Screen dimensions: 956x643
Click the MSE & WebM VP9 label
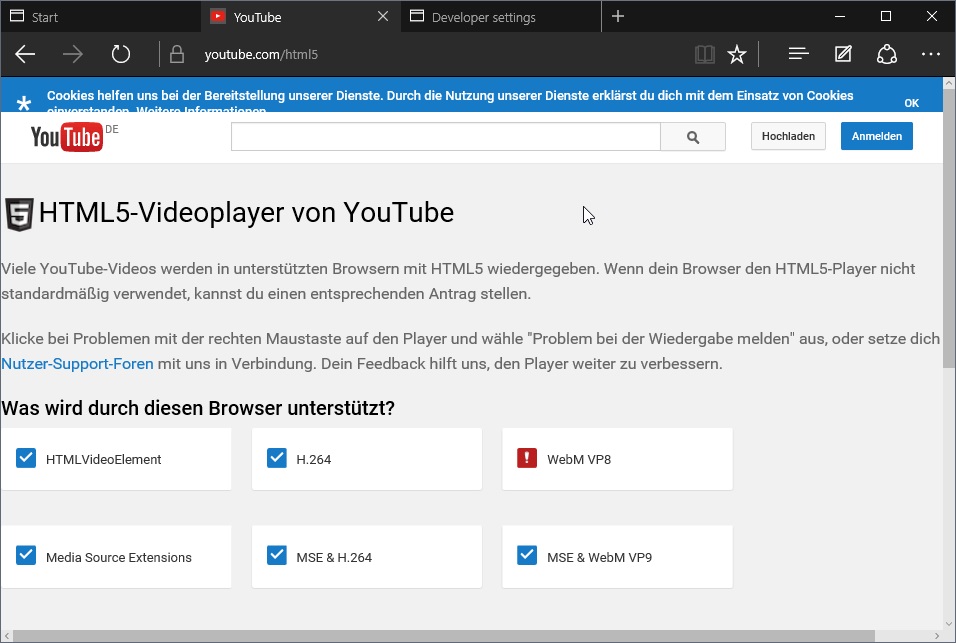coord(599,558)
